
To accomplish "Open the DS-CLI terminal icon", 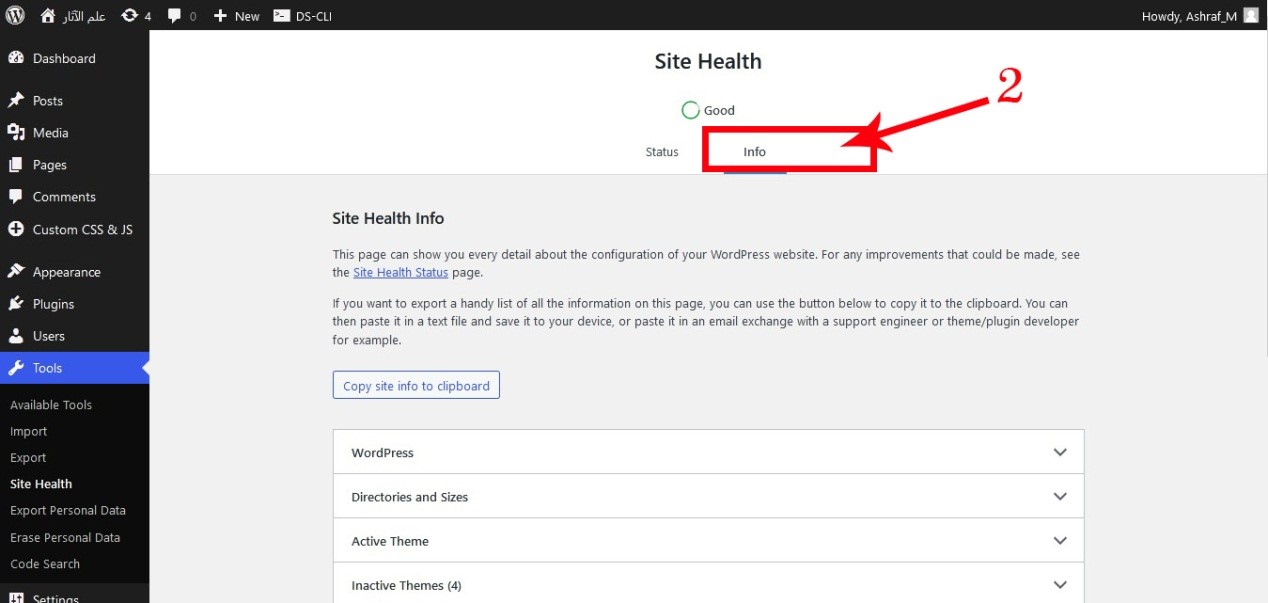I will click(282, 16).
